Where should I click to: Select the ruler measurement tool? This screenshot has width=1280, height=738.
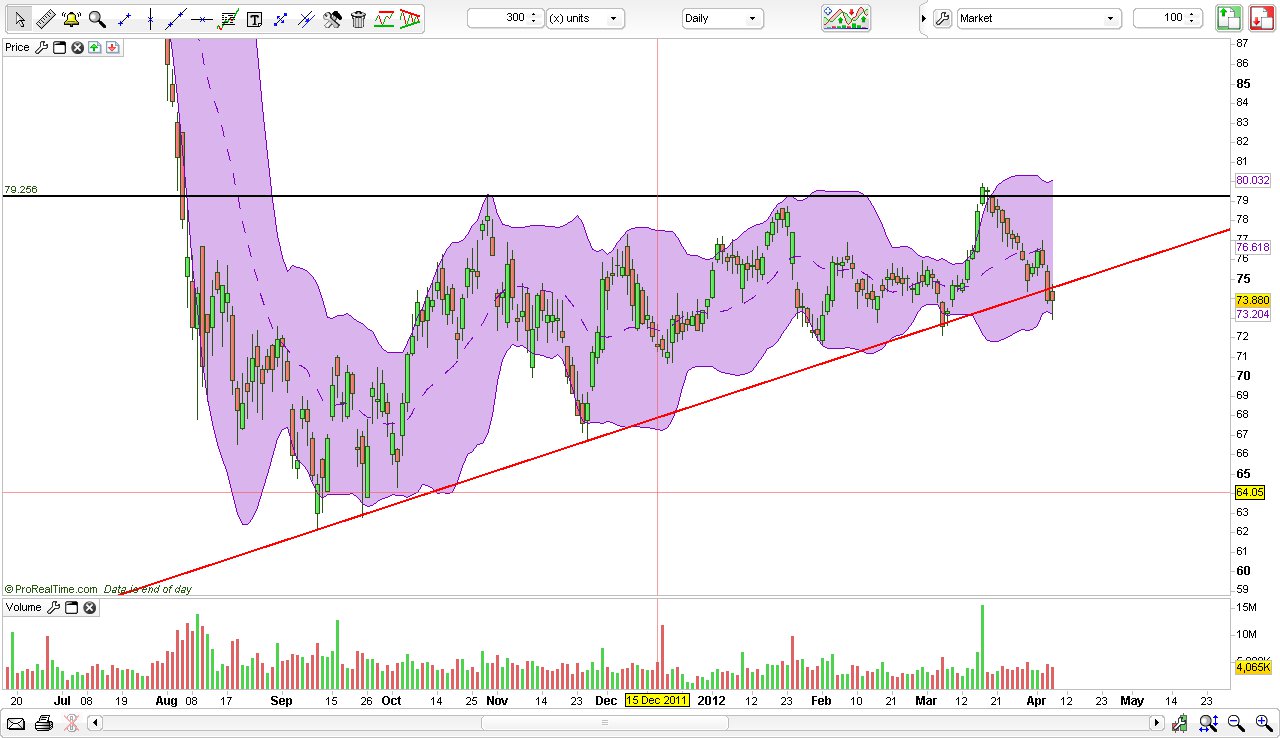click(46, 17)
